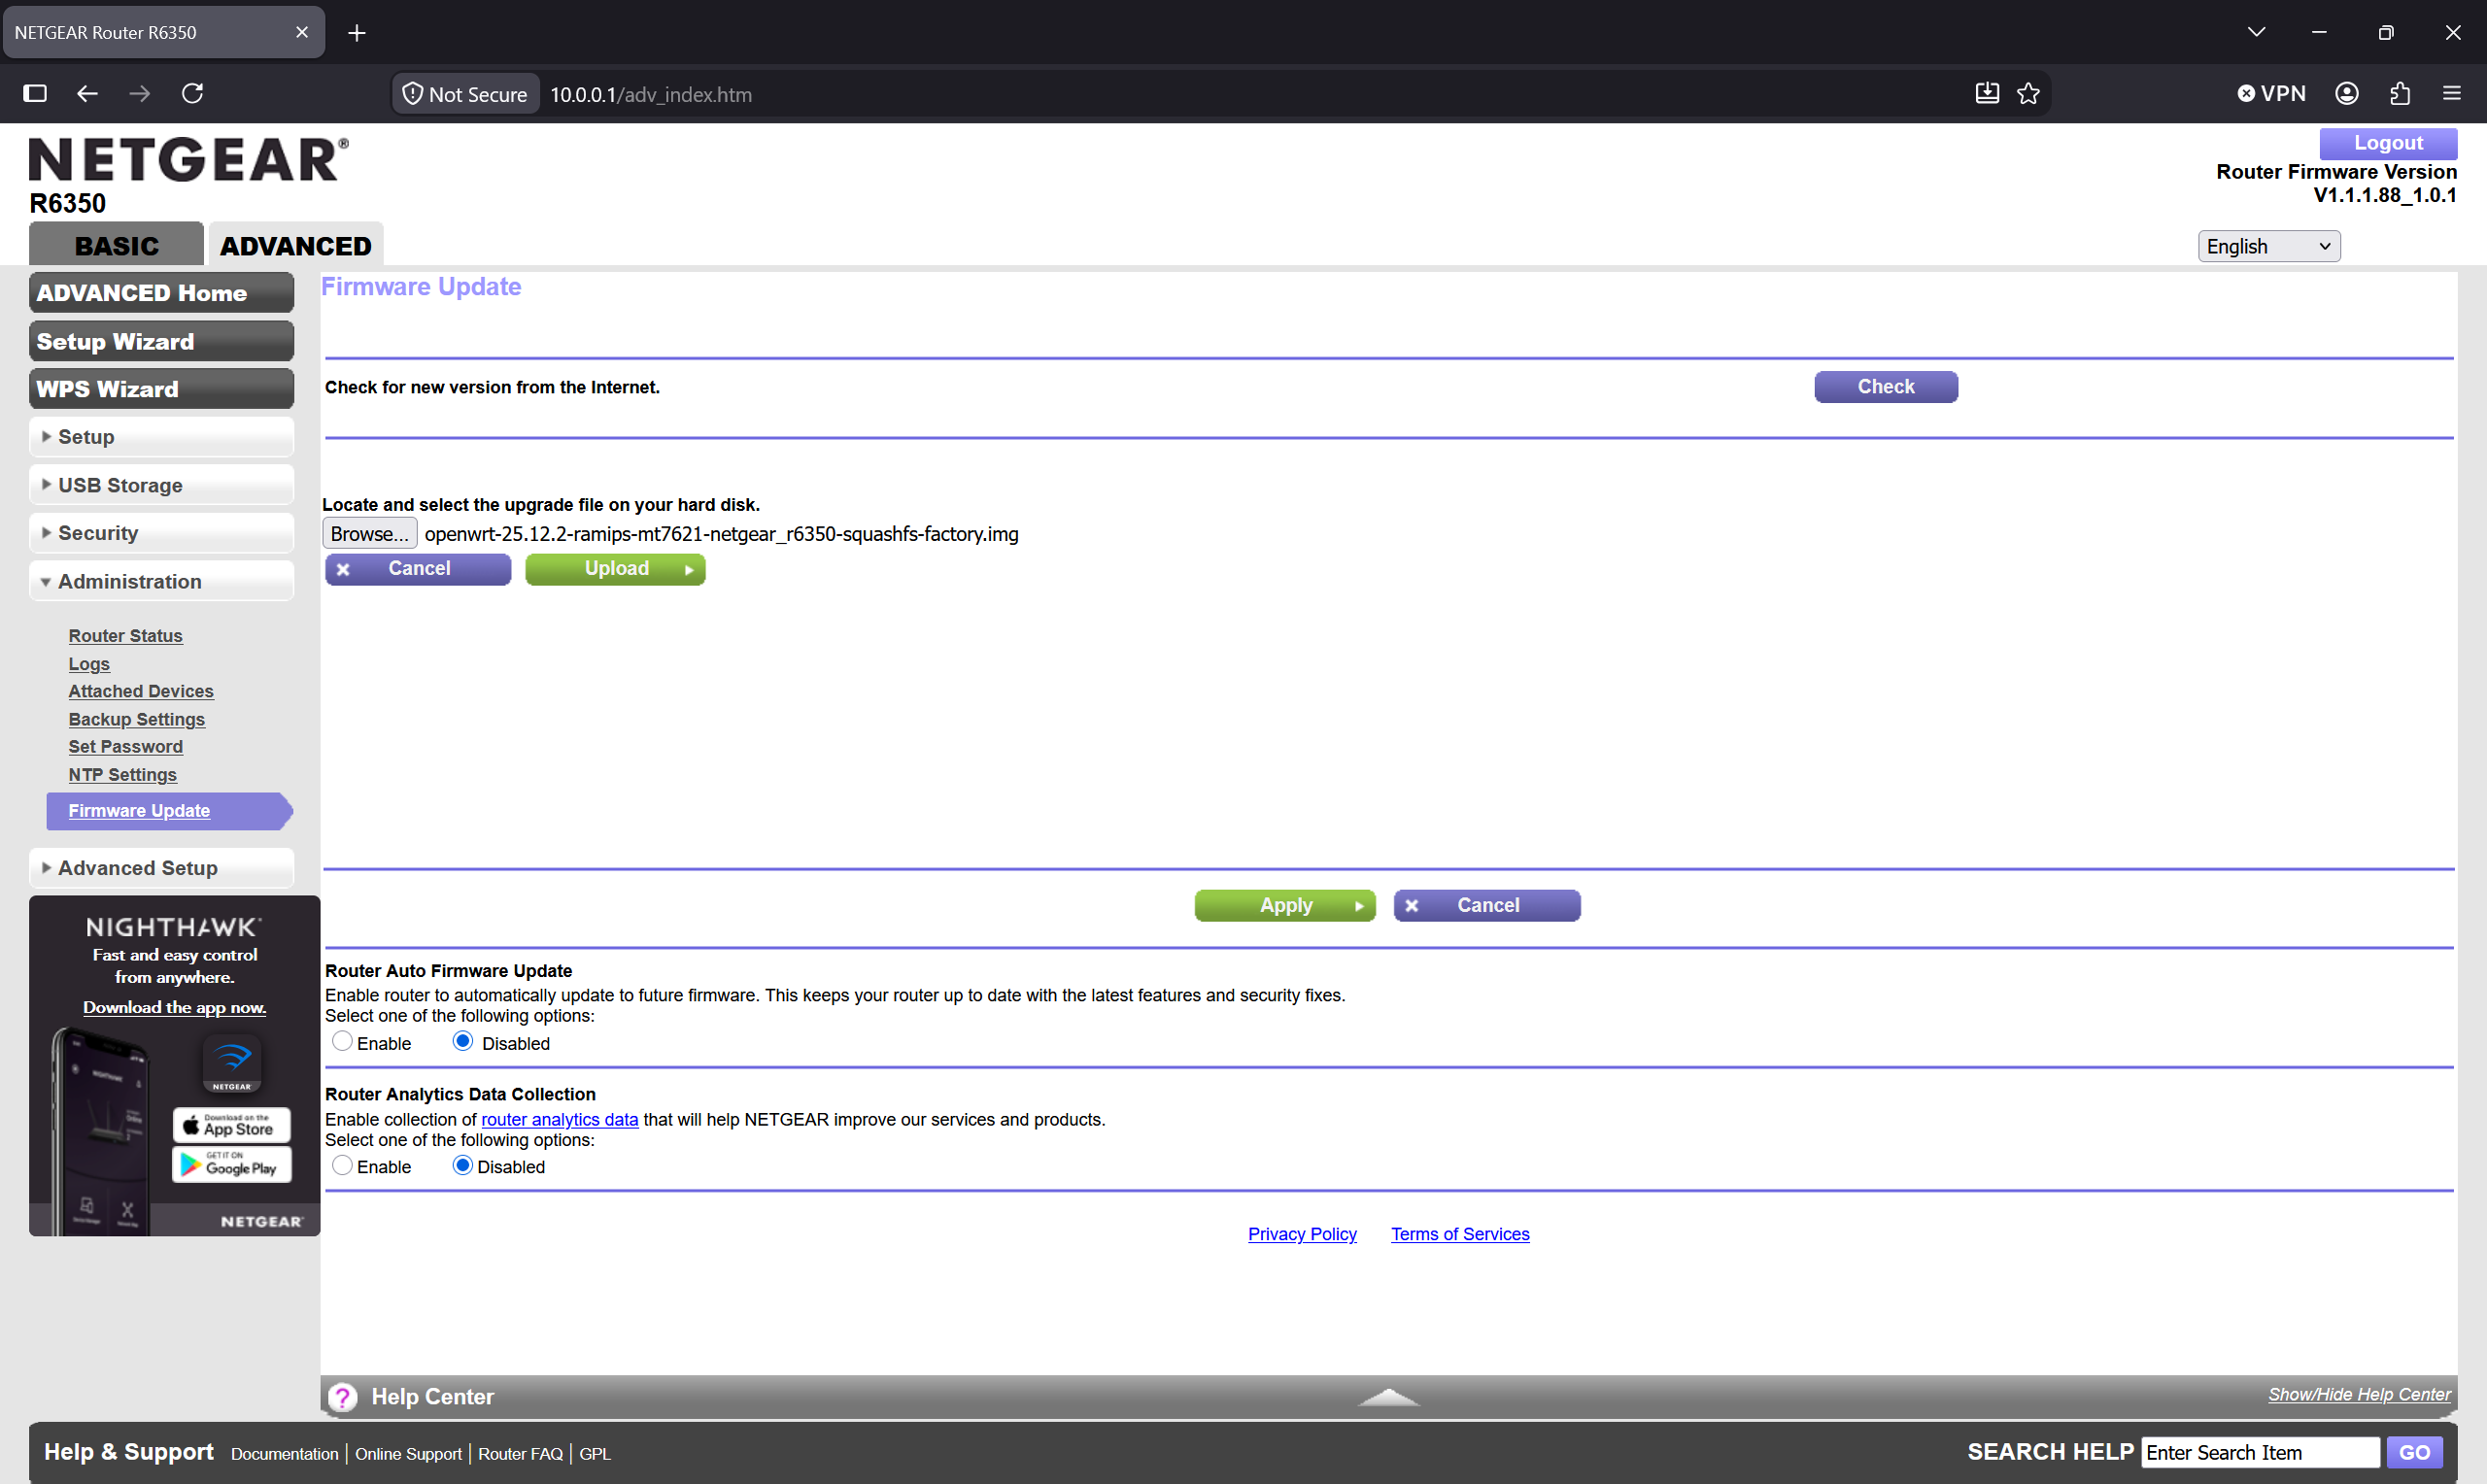The height and width of the screenshot is (1484, 2487).
Task: Open the browser account profile icon
Action: 2347,93
